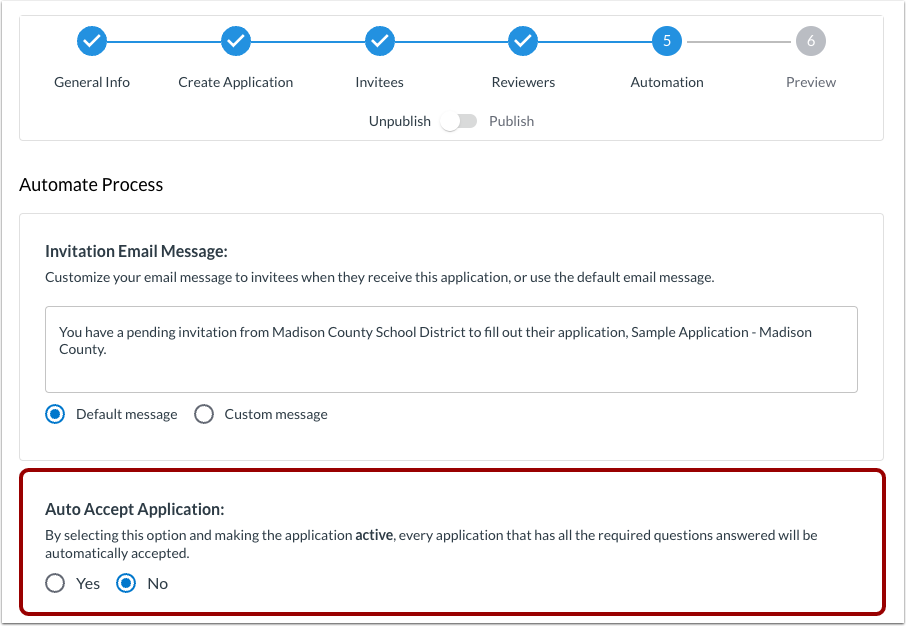Click the Automate Process heading

[91, 185]
